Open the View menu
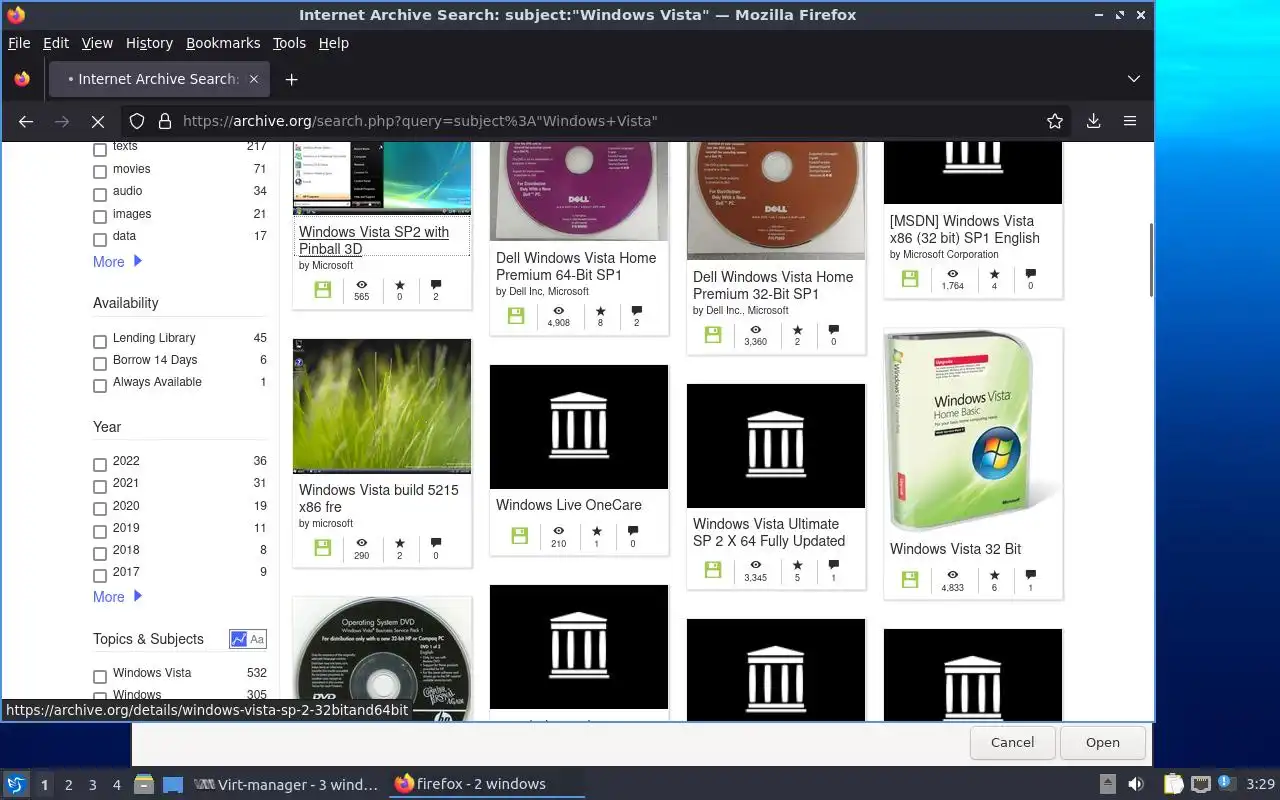1280x800 pixels. coord(97,43)
